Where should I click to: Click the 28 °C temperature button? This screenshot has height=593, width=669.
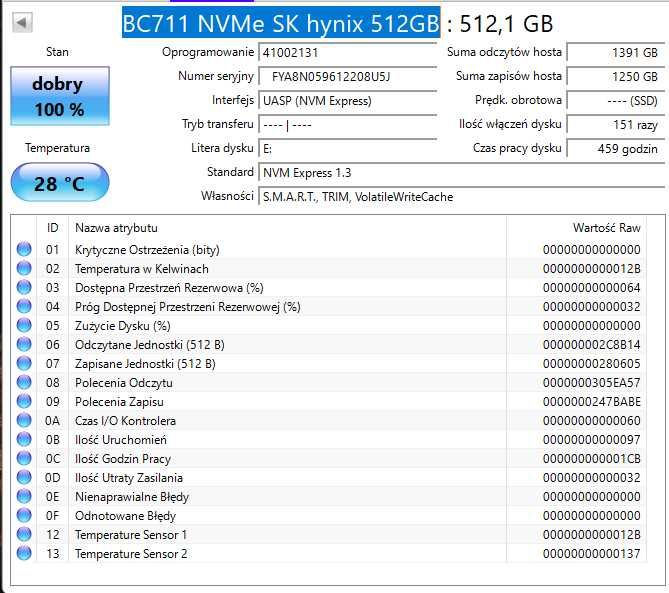pyautogui.click(x=60, y=183)
